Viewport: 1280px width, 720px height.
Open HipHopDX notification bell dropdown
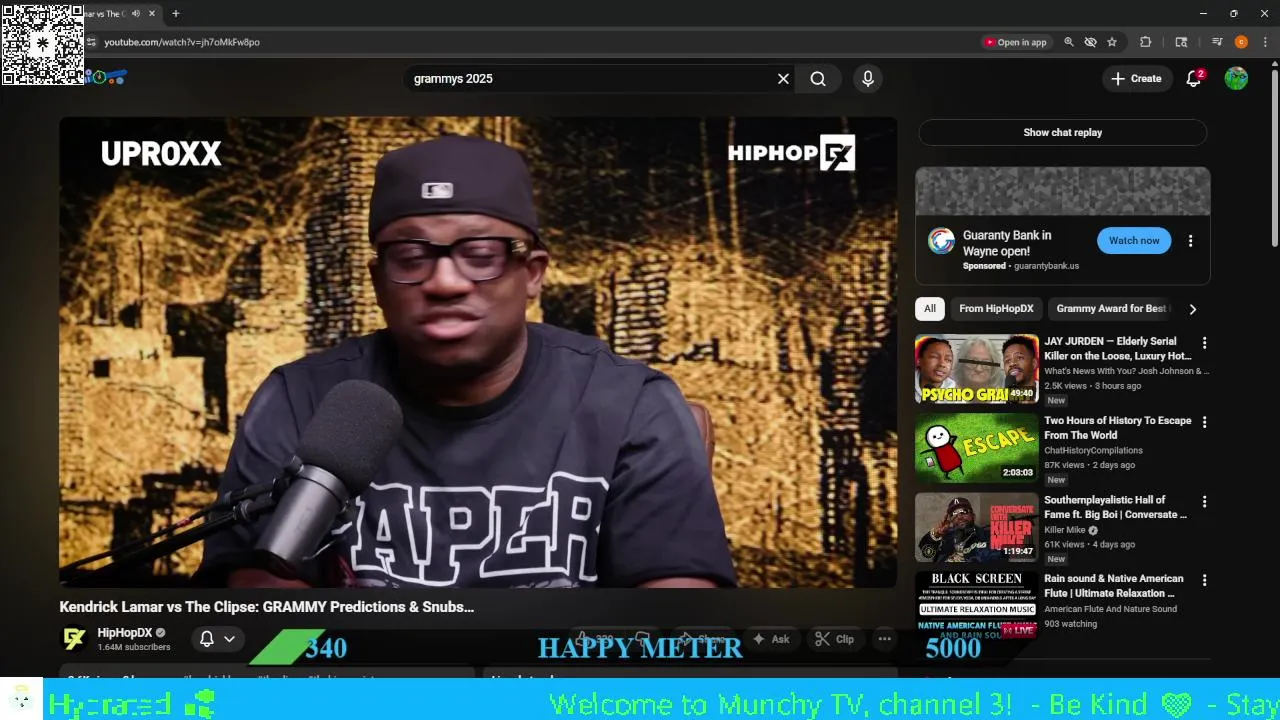point(217,639)
